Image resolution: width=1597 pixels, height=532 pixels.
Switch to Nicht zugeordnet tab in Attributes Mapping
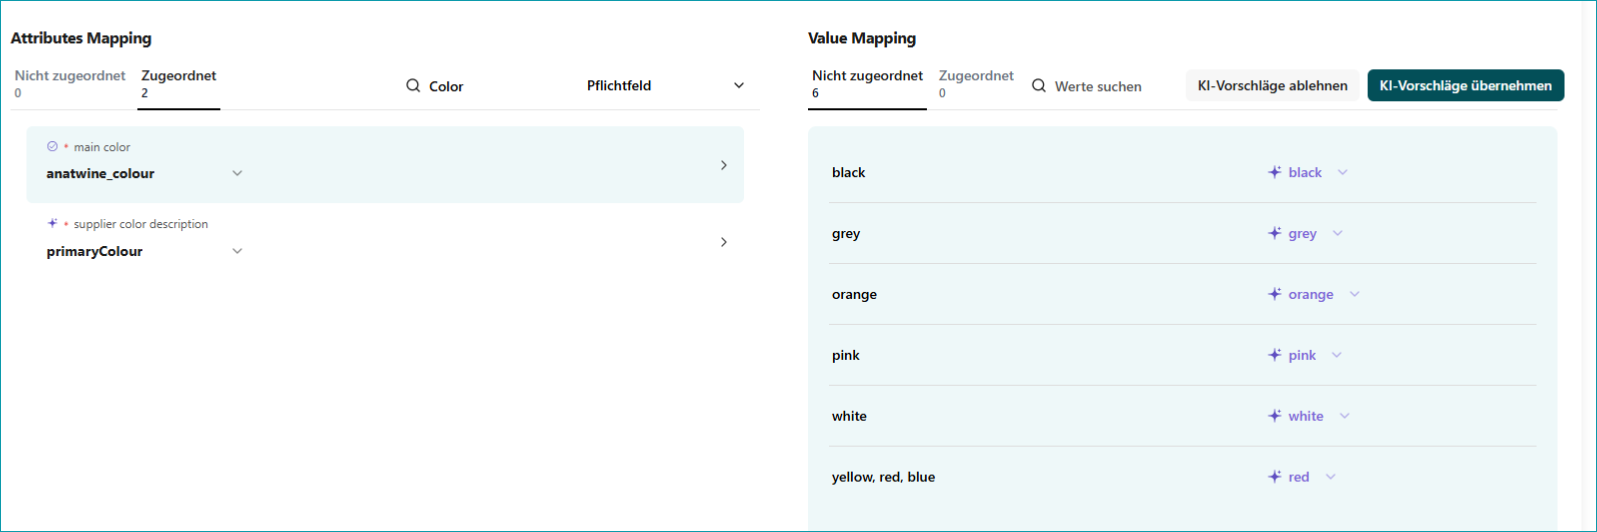click(70, 84)
